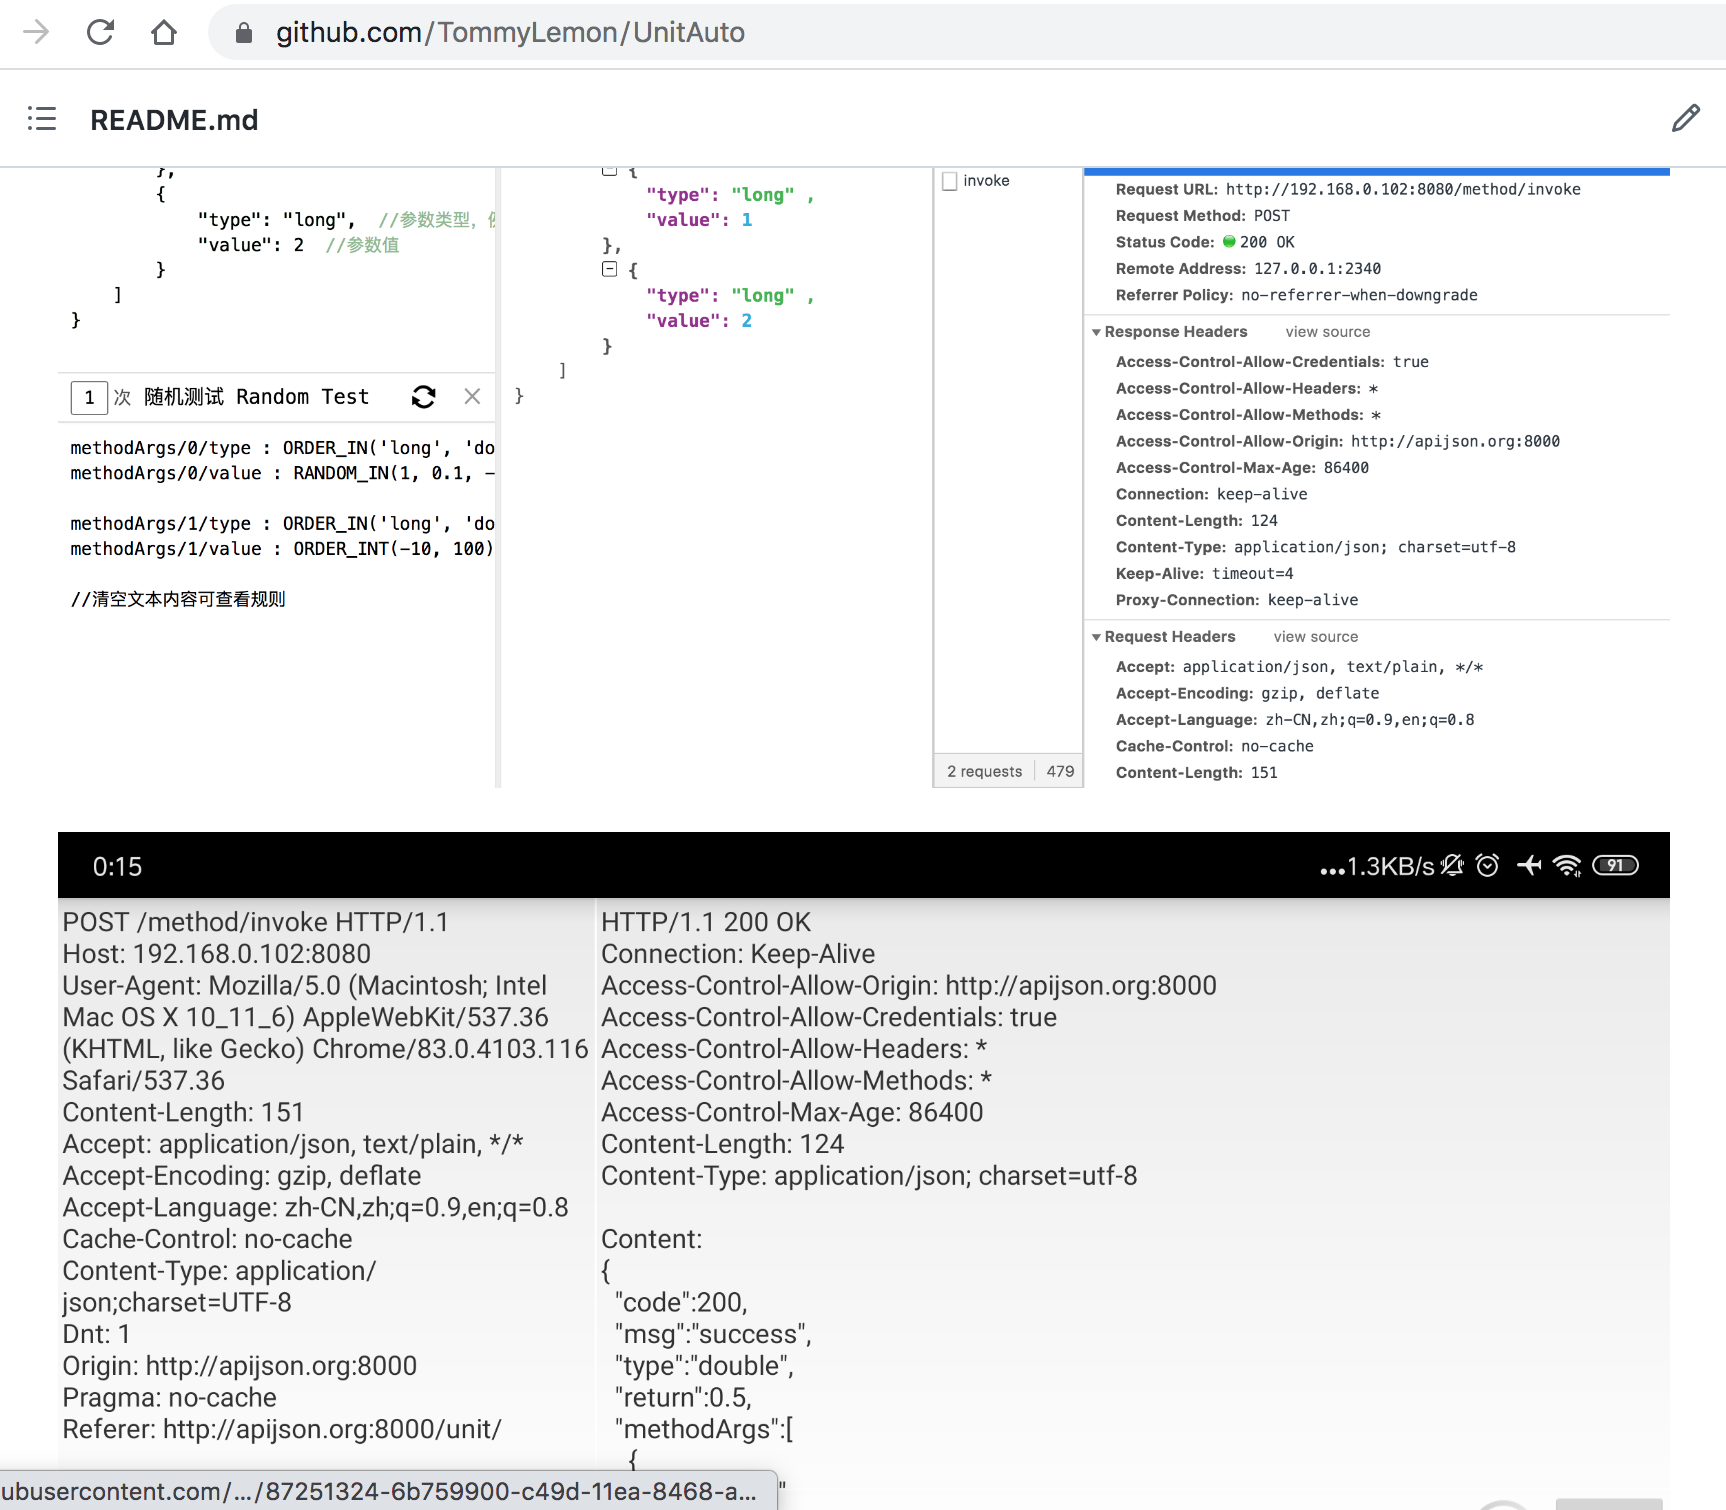Go to the browser home page

click(164, 32)
